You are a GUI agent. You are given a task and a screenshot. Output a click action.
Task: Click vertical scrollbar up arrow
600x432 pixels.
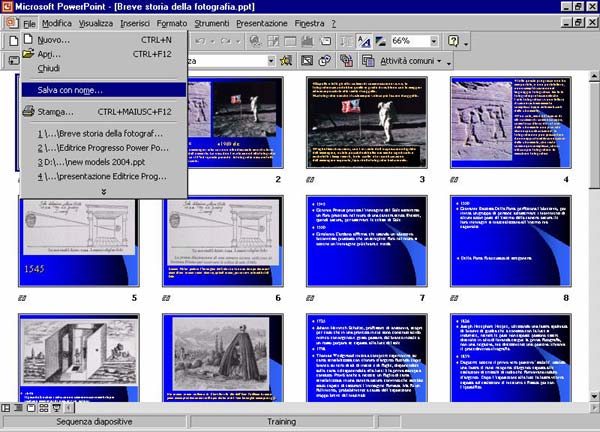pyautogui.click(x=594, y=77)
